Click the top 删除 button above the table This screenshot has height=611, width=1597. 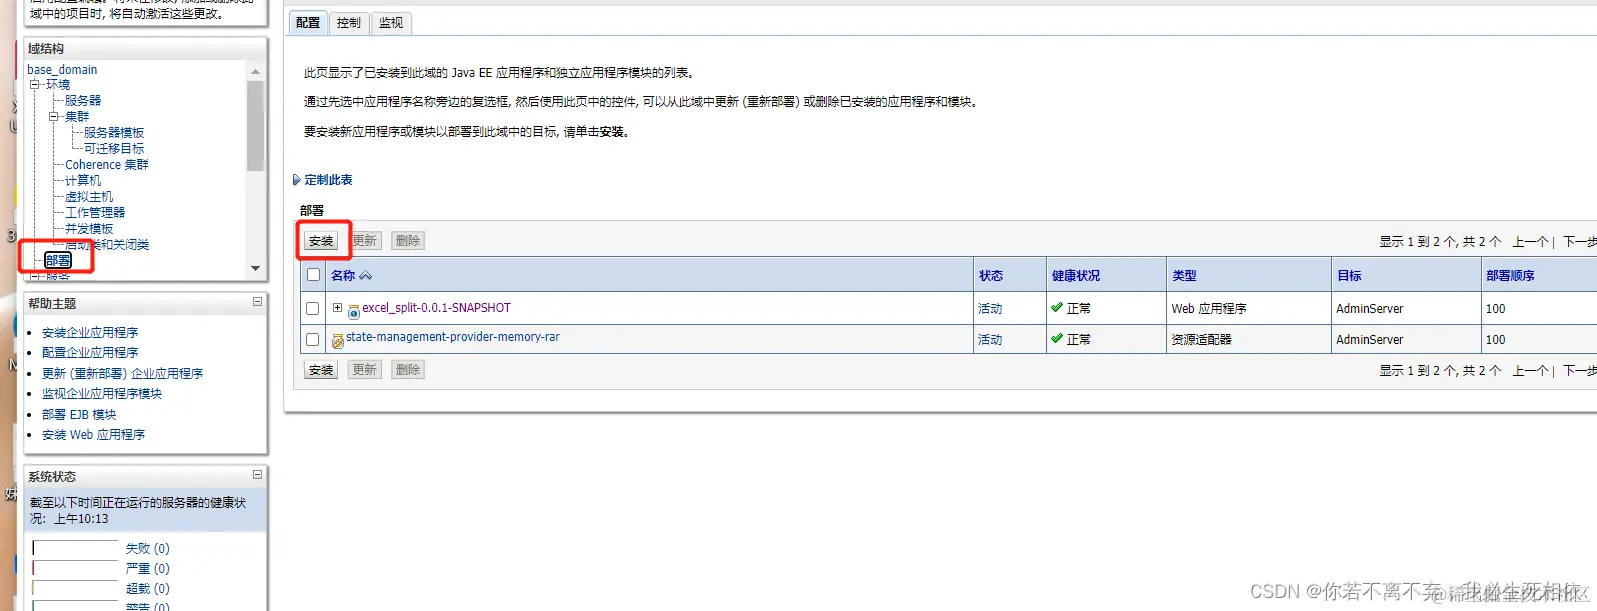408,241
